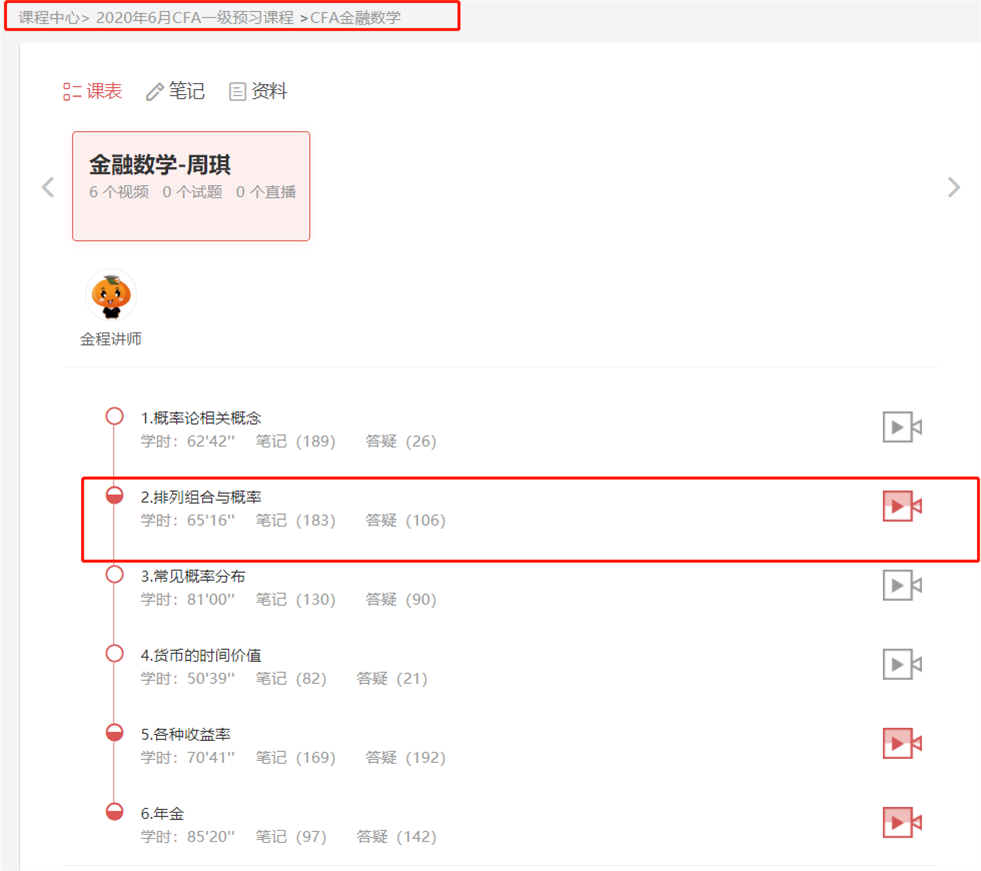Open lesson title 3.常见概率分布
The height and width of the screenshot is (871, 981).
click(193, 576)
